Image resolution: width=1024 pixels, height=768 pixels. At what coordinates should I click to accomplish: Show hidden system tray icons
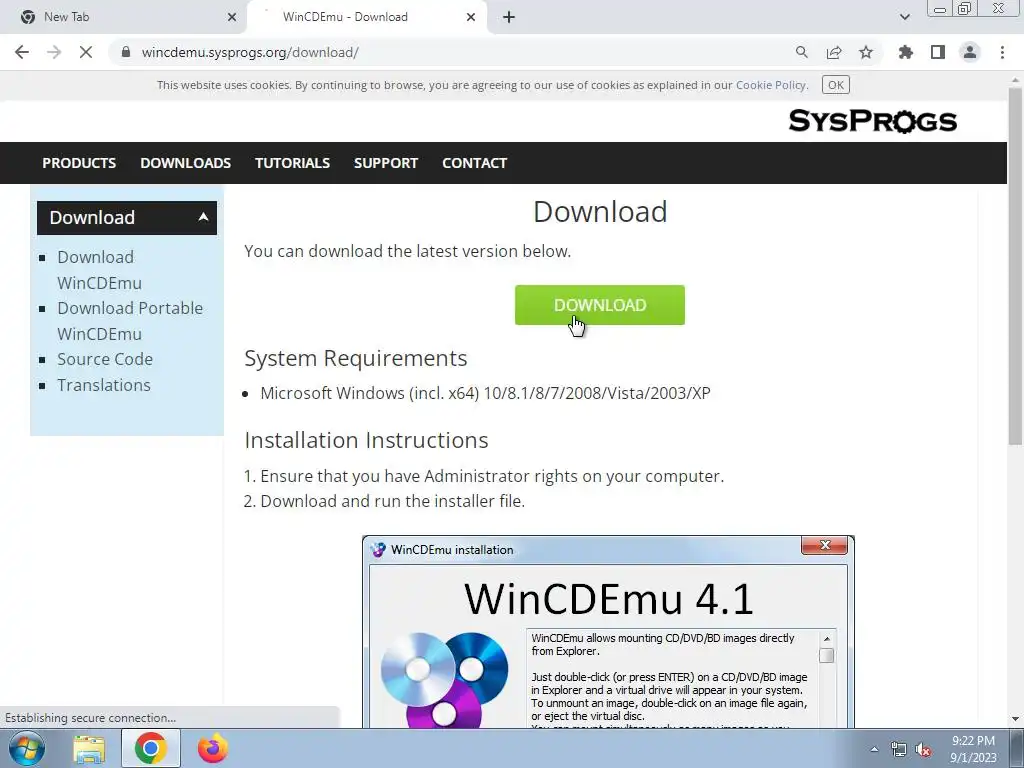(874, 749)
